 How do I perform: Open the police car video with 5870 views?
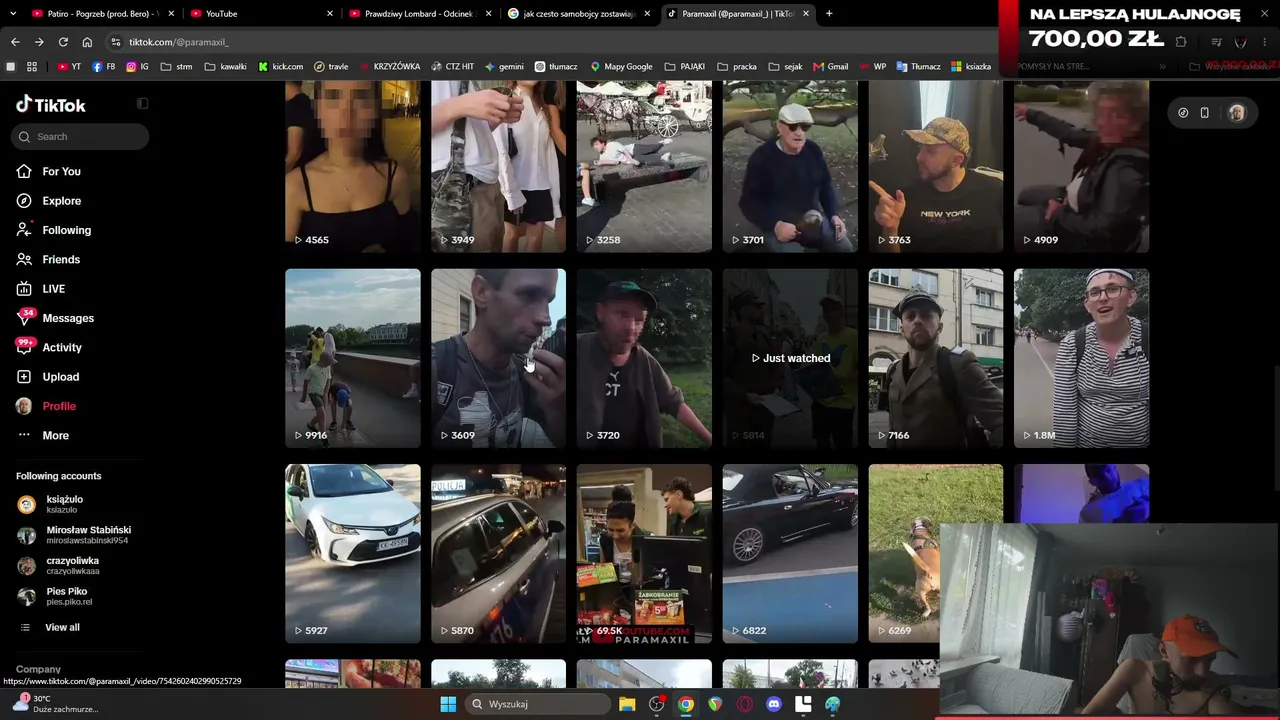click(x=498, y=553)
